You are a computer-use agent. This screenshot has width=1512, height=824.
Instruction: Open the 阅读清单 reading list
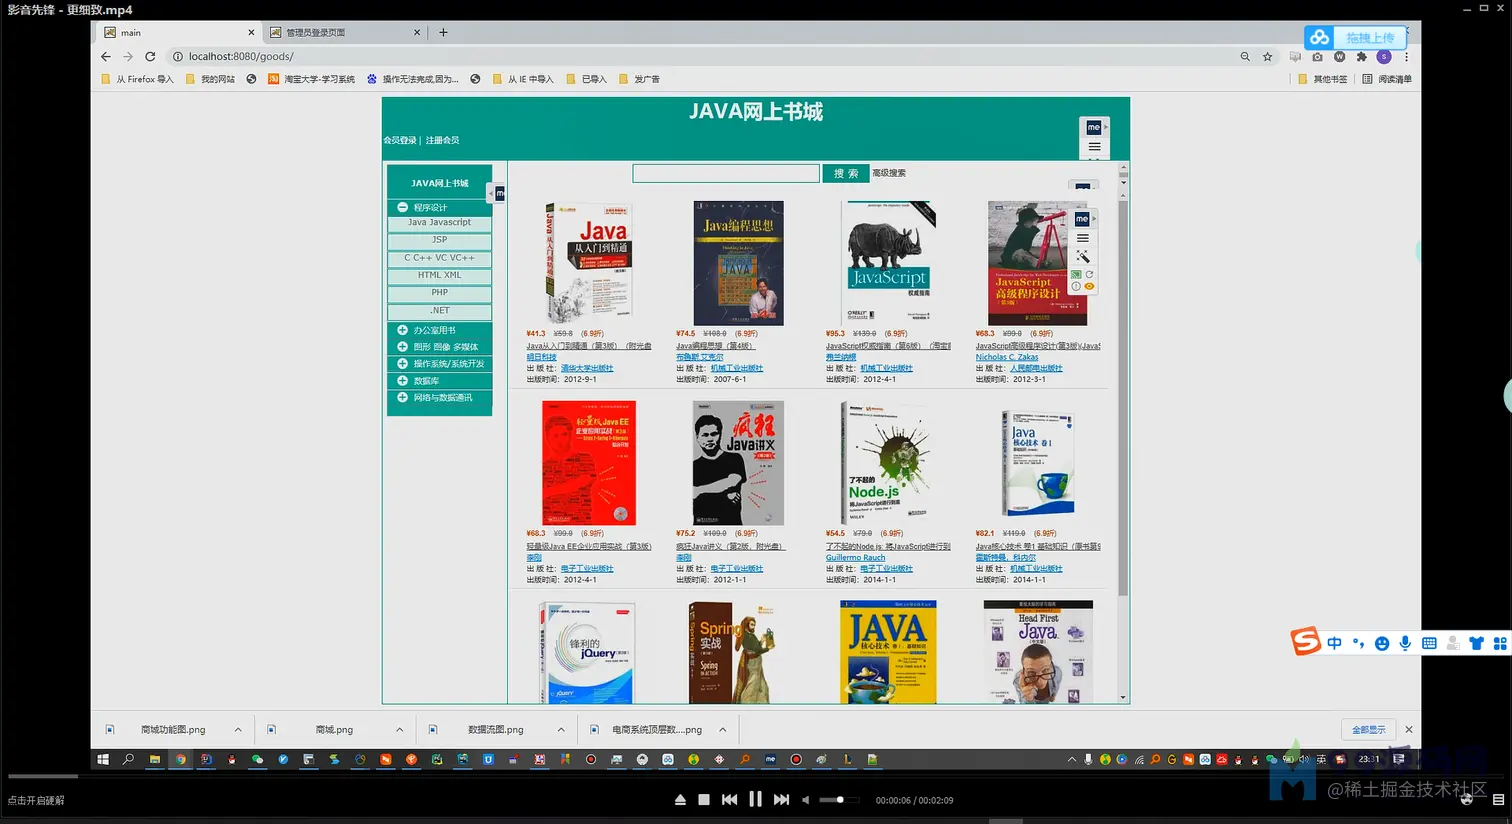pyautogui.click(x=1387, y=79)
